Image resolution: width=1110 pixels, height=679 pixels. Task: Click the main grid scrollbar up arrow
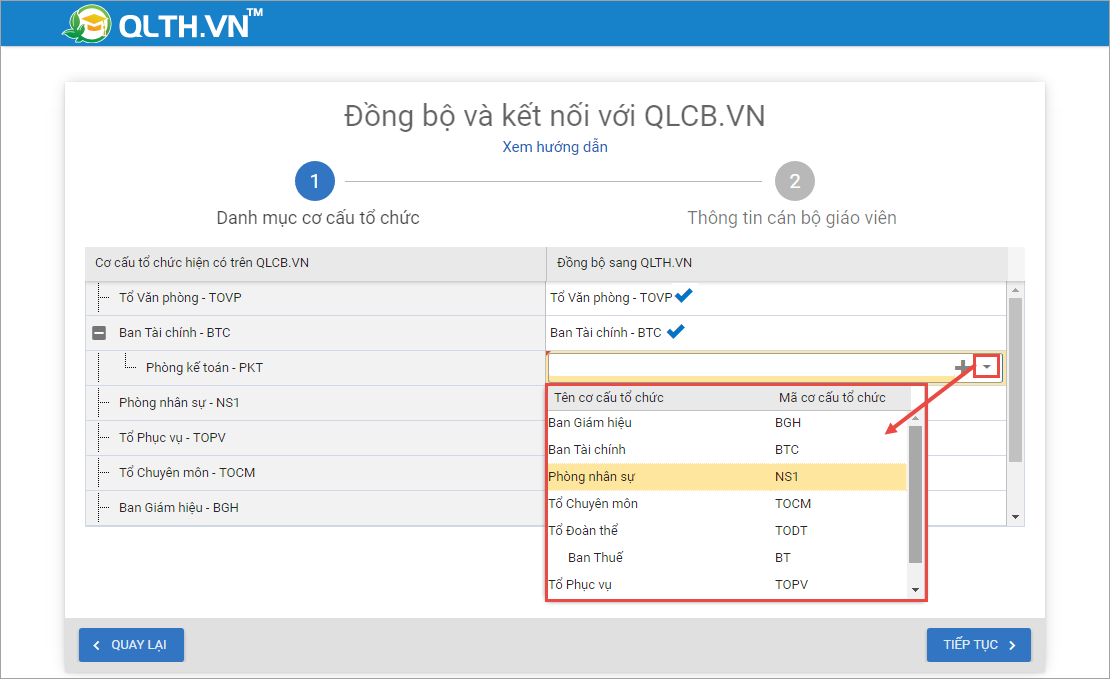click(x=1015, y=290)
